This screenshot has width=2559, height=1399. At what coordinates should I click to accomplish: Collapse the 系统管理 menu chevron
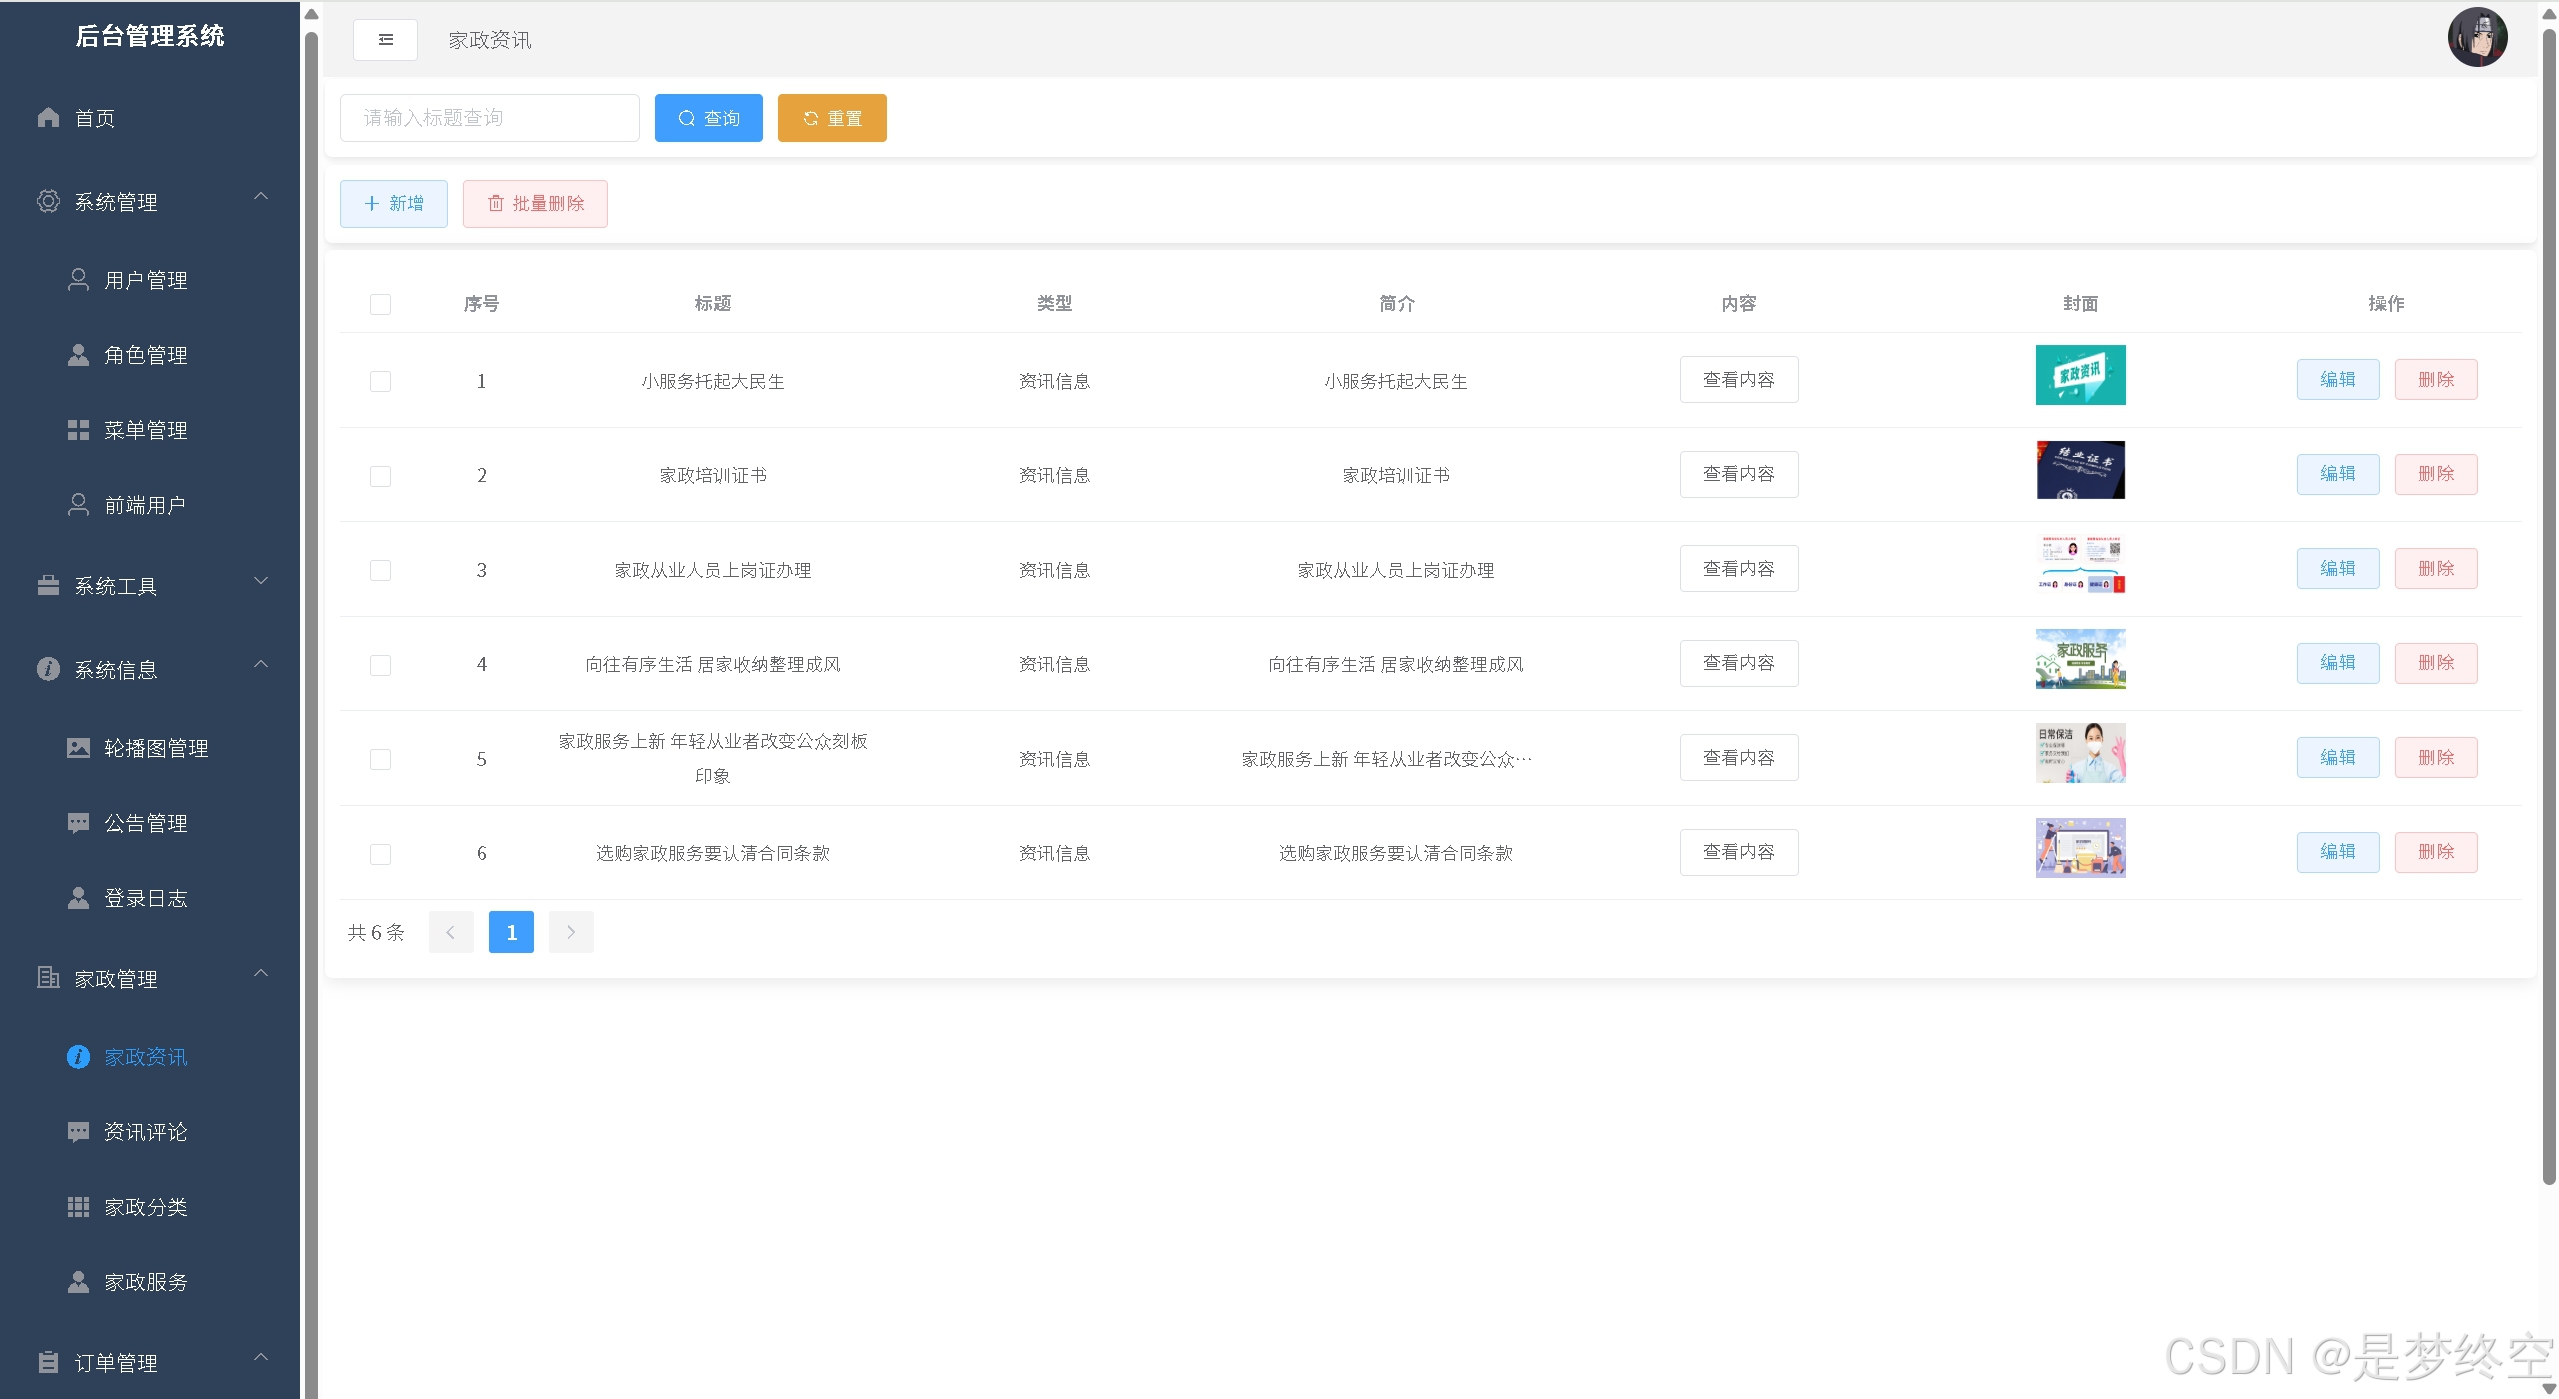(261, 197)
